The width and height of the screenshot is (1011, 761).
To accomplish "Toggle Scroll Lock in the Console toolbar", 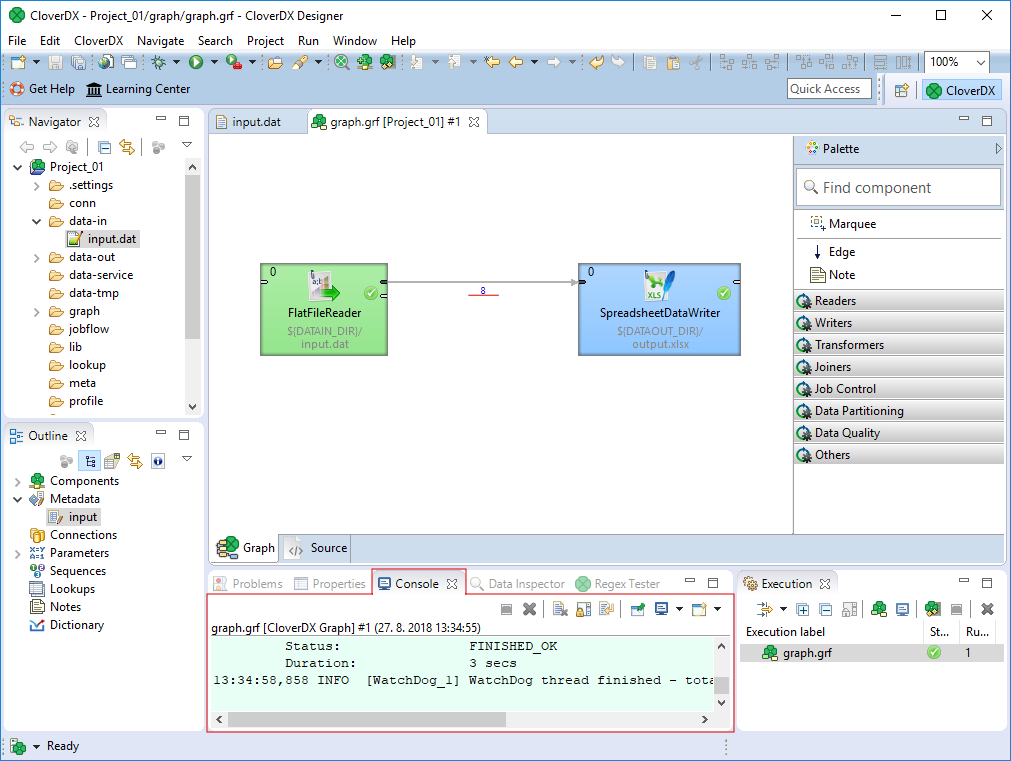I will point(583,609).
